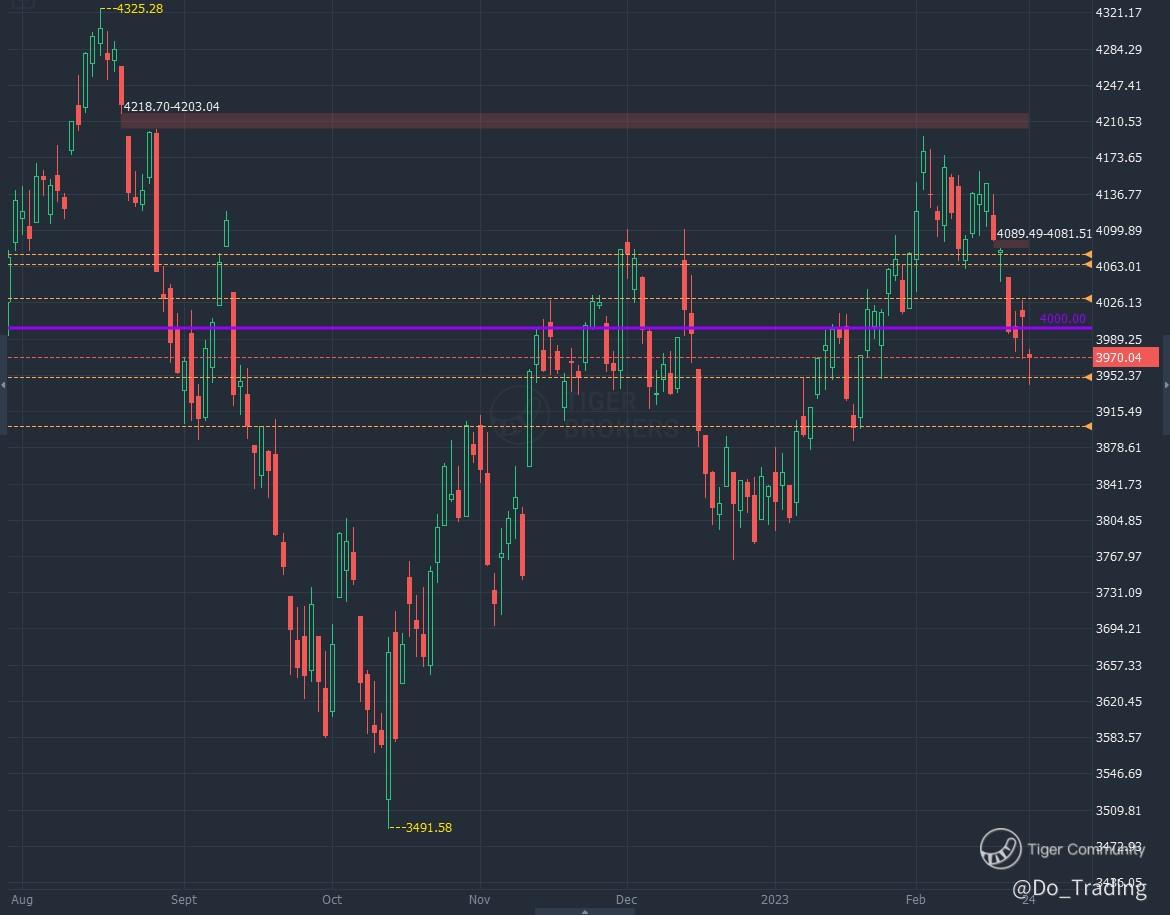Click the orange arrow marker beside 4063.01

pos(1088,264)
